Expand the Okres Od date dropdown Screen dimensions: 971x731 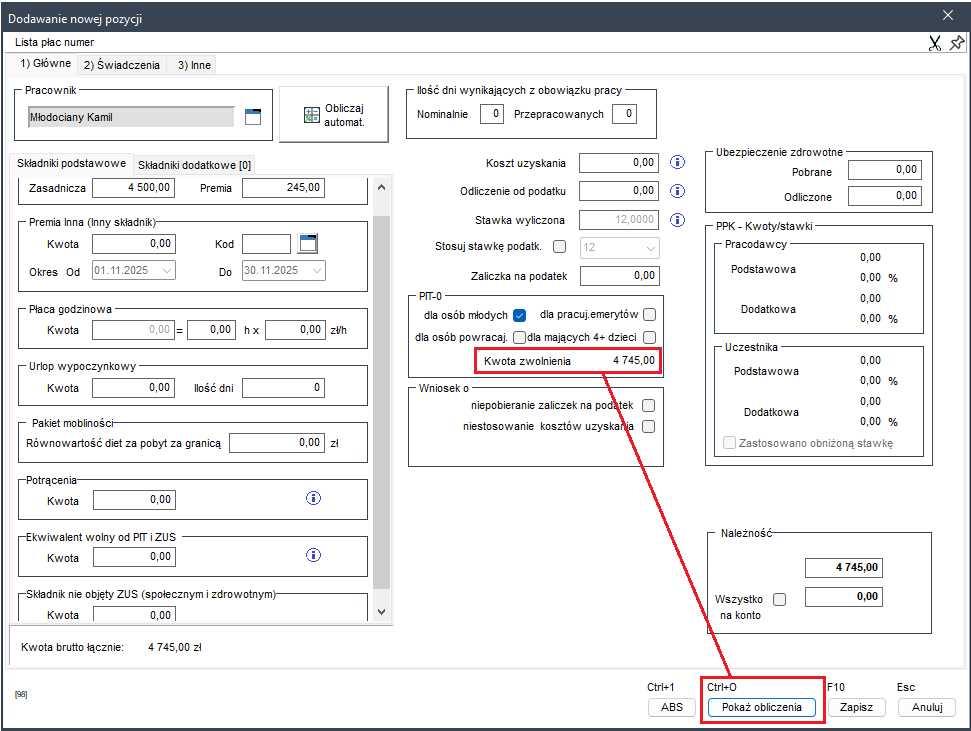166,271
